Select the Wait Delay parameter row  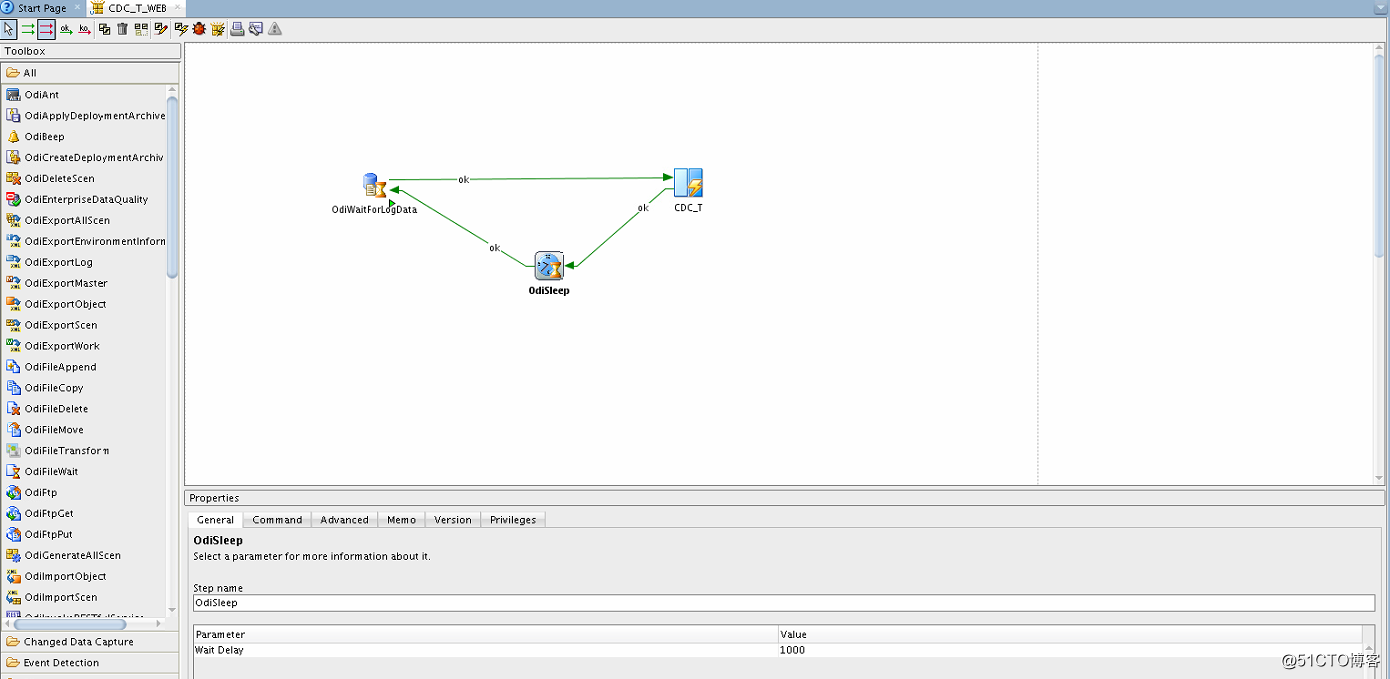click(778, 650)
